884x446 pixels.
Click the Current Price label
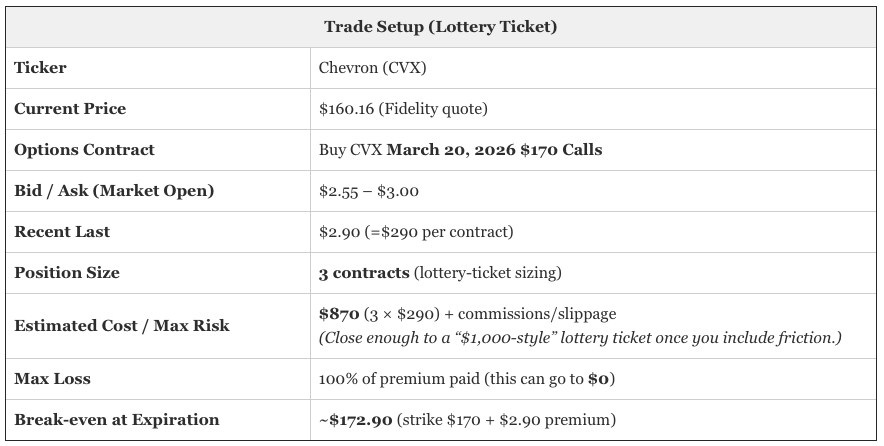[70, 109]
